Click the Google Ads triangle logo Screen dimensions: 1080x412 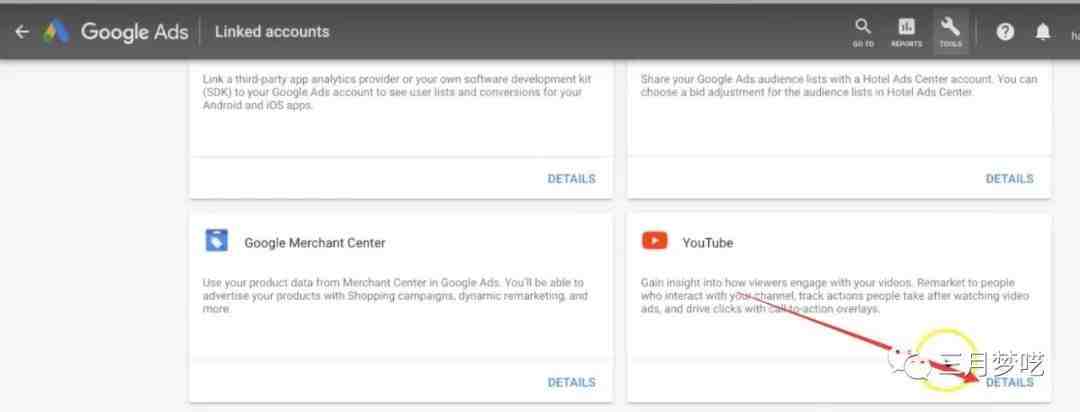pyautogui.click(x=56, y=32)
